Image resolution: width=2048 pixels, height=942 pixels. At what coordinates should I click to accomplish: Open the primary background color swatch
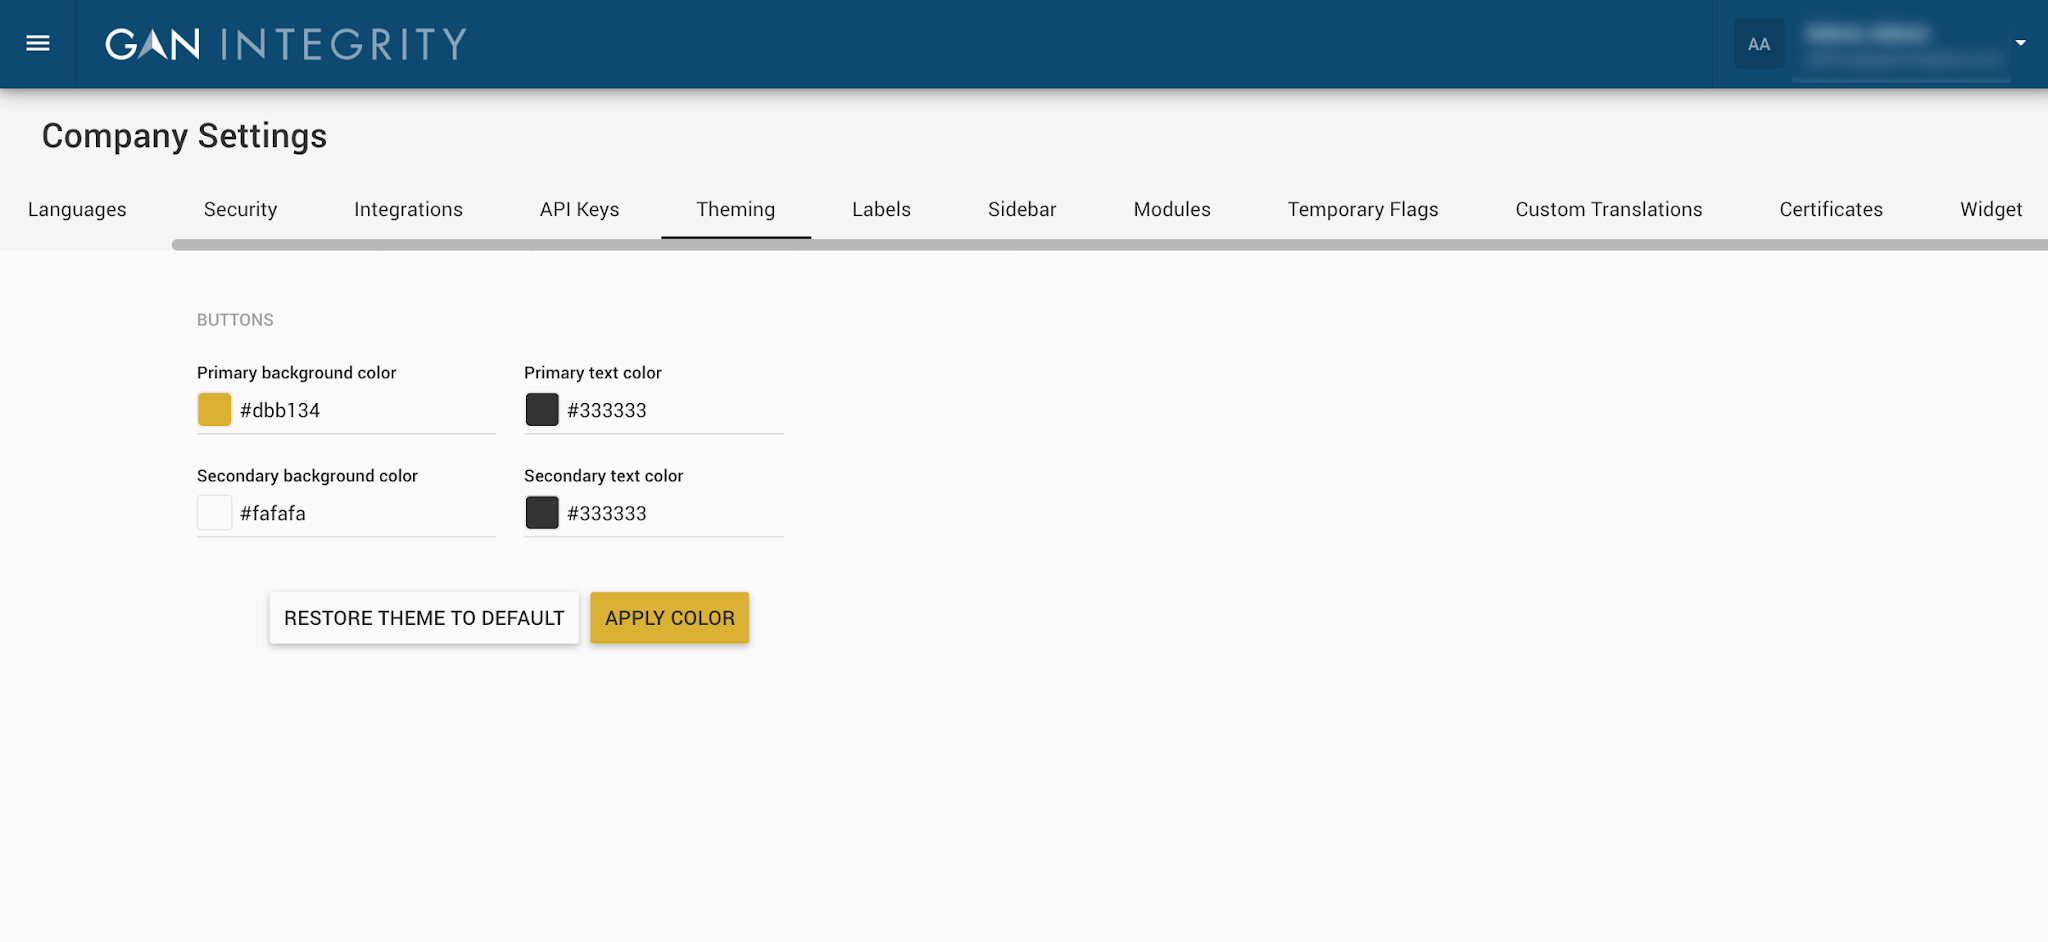point(214,410)
